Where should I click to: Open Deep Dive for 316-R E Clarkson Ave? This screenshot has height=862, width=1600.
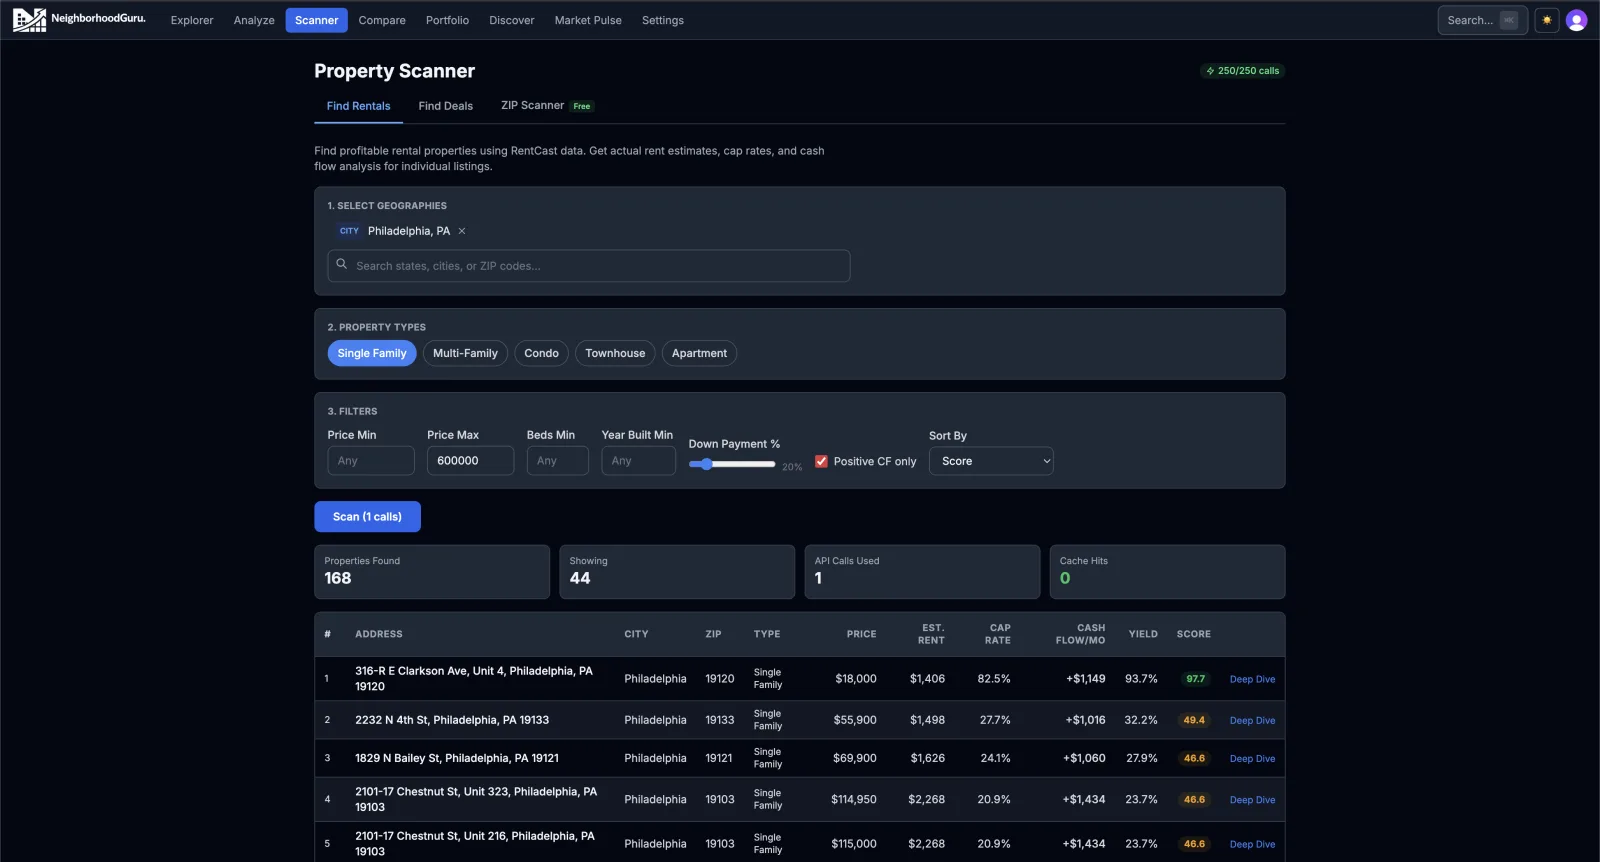[x=1252, y=679]
